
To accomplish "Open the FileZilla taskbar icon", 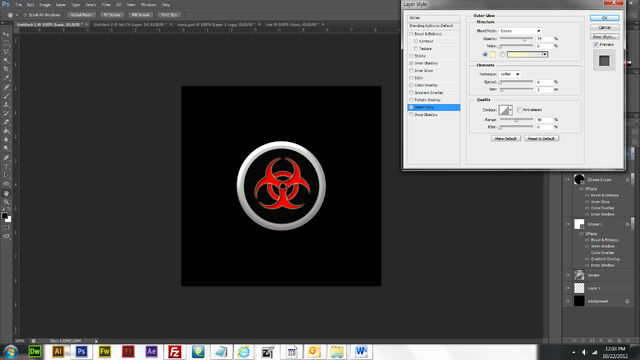I will coord(175,351).
